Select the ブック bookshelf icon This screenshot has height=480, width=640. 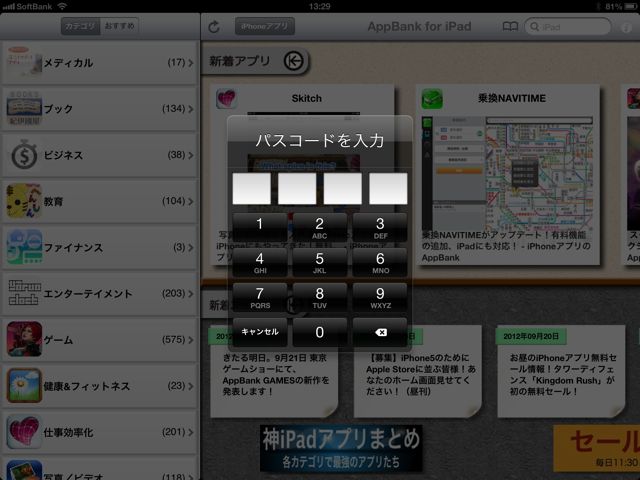point(24,109)
